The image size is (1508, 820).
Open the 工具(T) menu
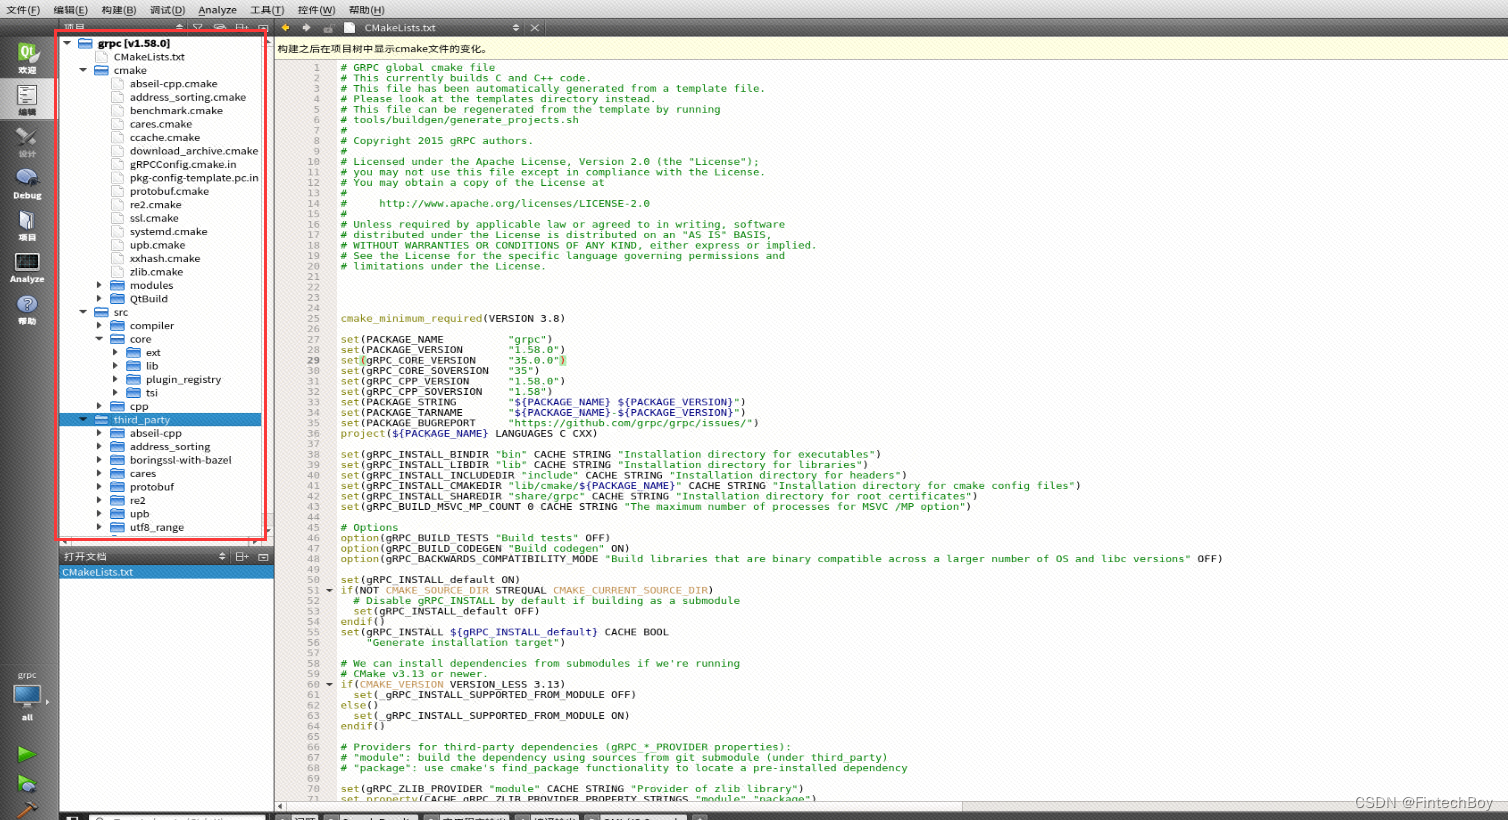coord(267,10)
